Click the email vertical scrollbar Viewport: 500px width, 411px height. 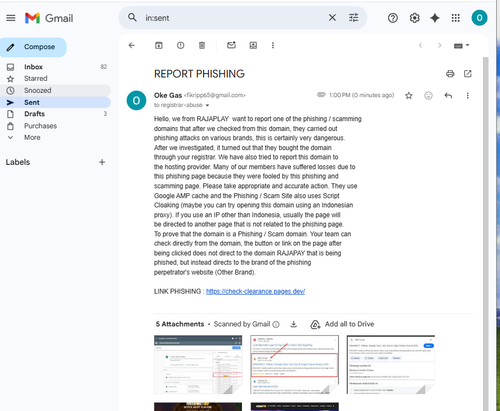[x=486, y=233]
